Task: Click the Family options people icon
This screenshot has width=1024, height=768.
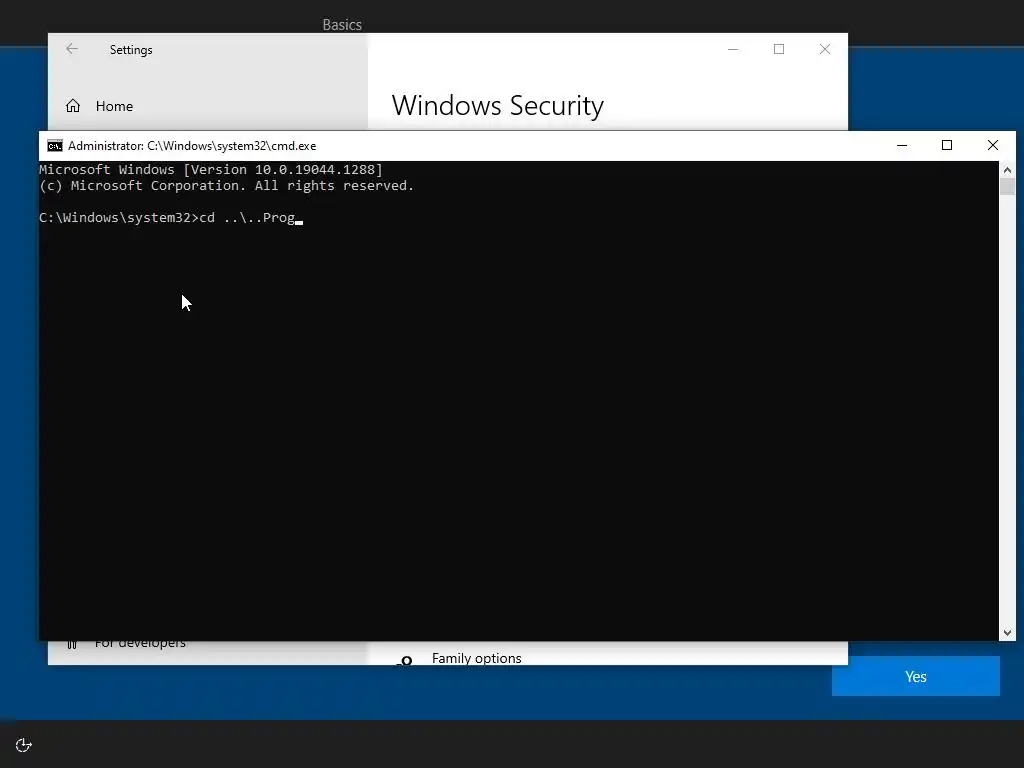Action: [x=404, y=661]
